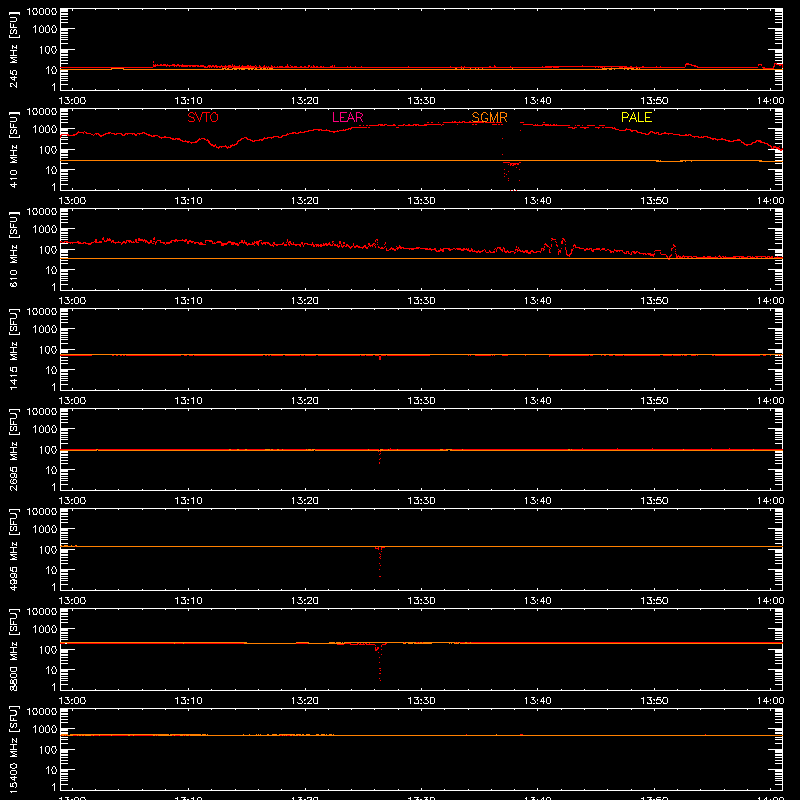Click the 10 value on the 1415 MHz axis
Screen dimensions: 800x800
coord(51,370)
